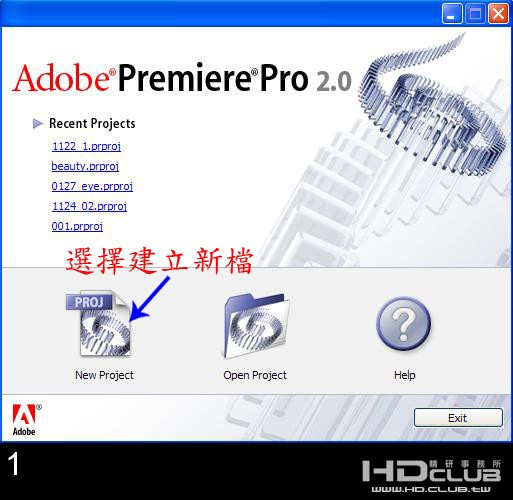Expand the Recent Projects disclosure triangle
The width and height of the screenshot is (513, 500).
coord(38,123)
